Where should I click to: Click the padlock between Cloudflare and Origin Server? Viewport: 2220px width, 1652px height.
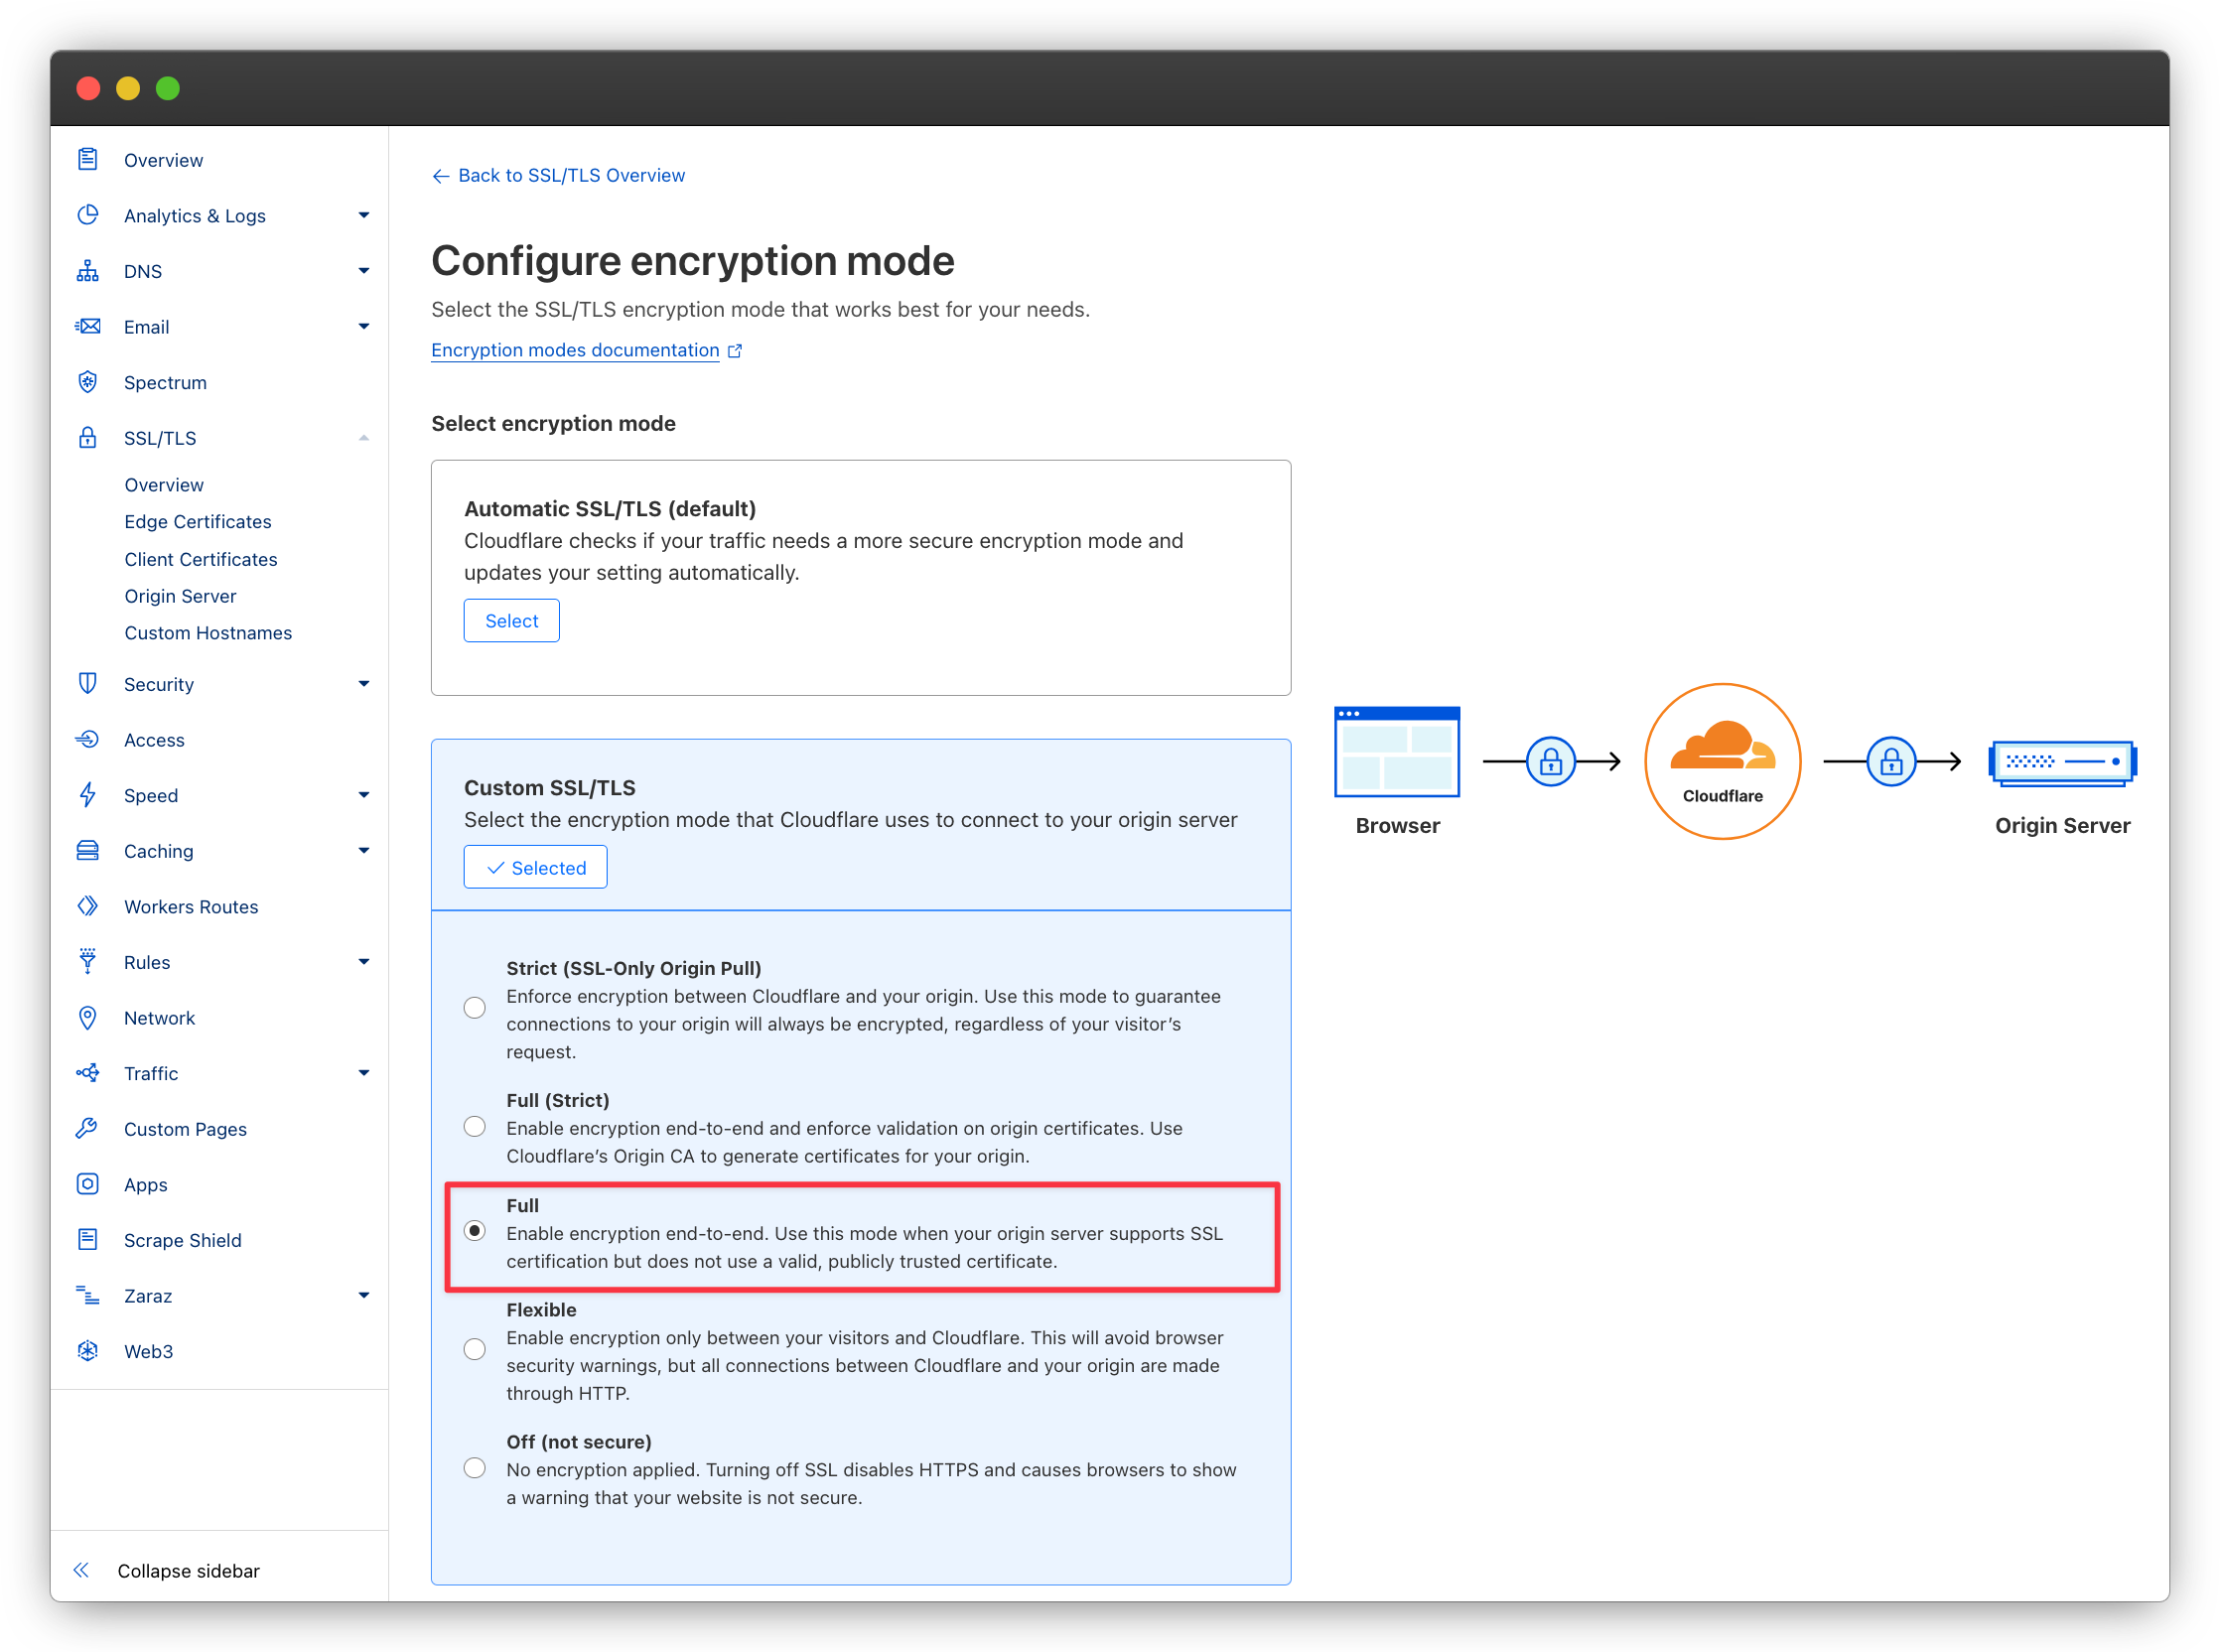(1891, 762)
